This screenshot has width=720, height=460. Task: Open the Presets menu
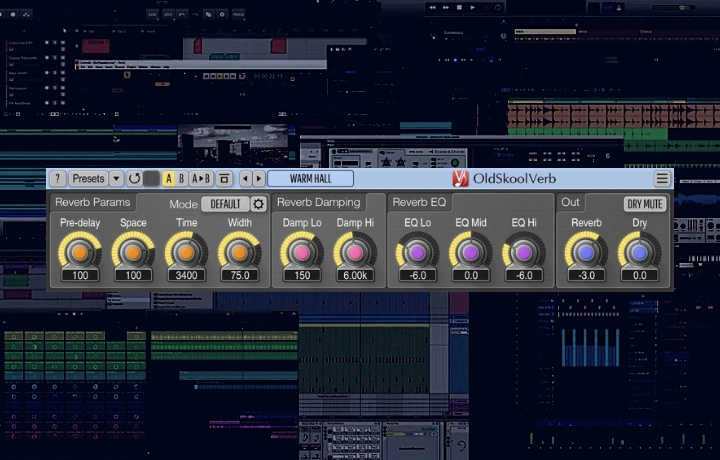pos(88,178)
